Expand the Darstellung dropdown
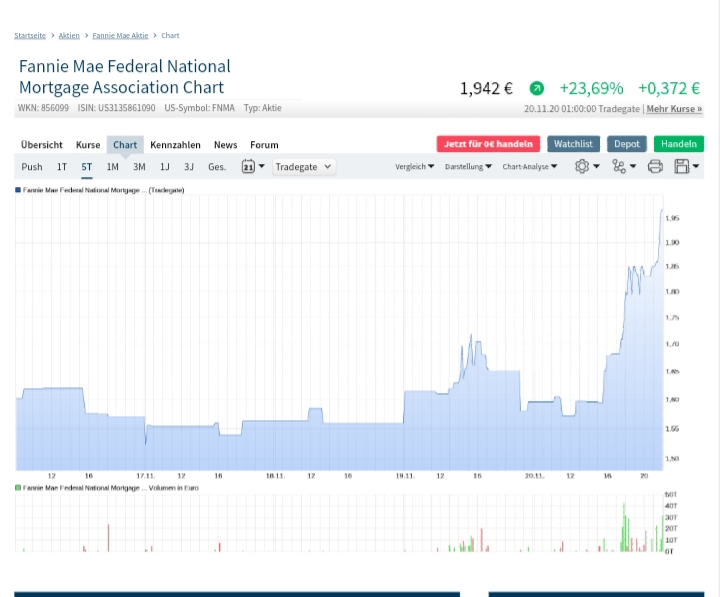 pos(468,167)
